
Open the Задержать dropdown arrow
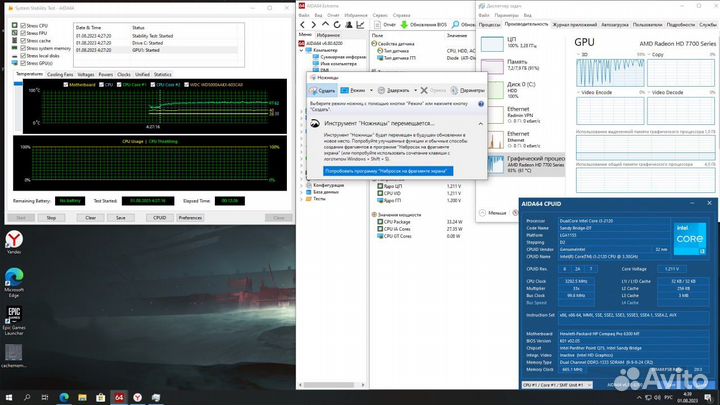(416, 90)
